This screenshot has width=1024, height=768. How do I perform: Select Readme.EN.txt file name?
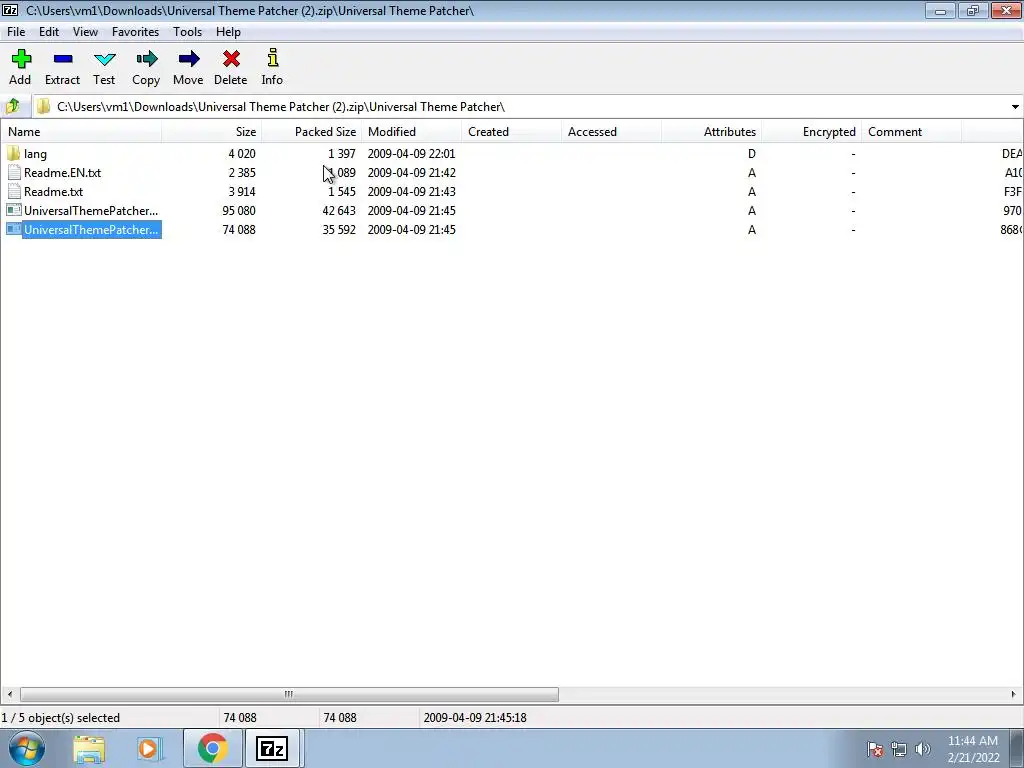pos(63,172)
